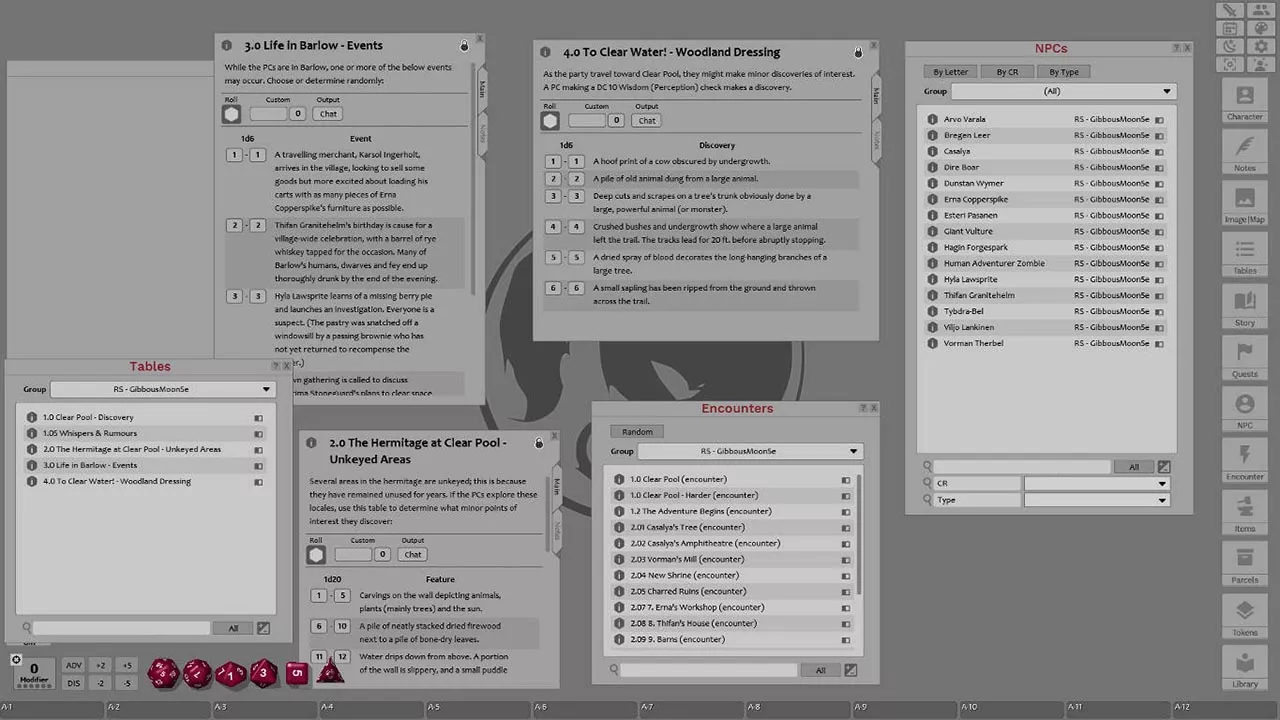This screenshot has height=720, width=1280.
Task: Open the Tables sidebar button
Action: click(1244, 256)
